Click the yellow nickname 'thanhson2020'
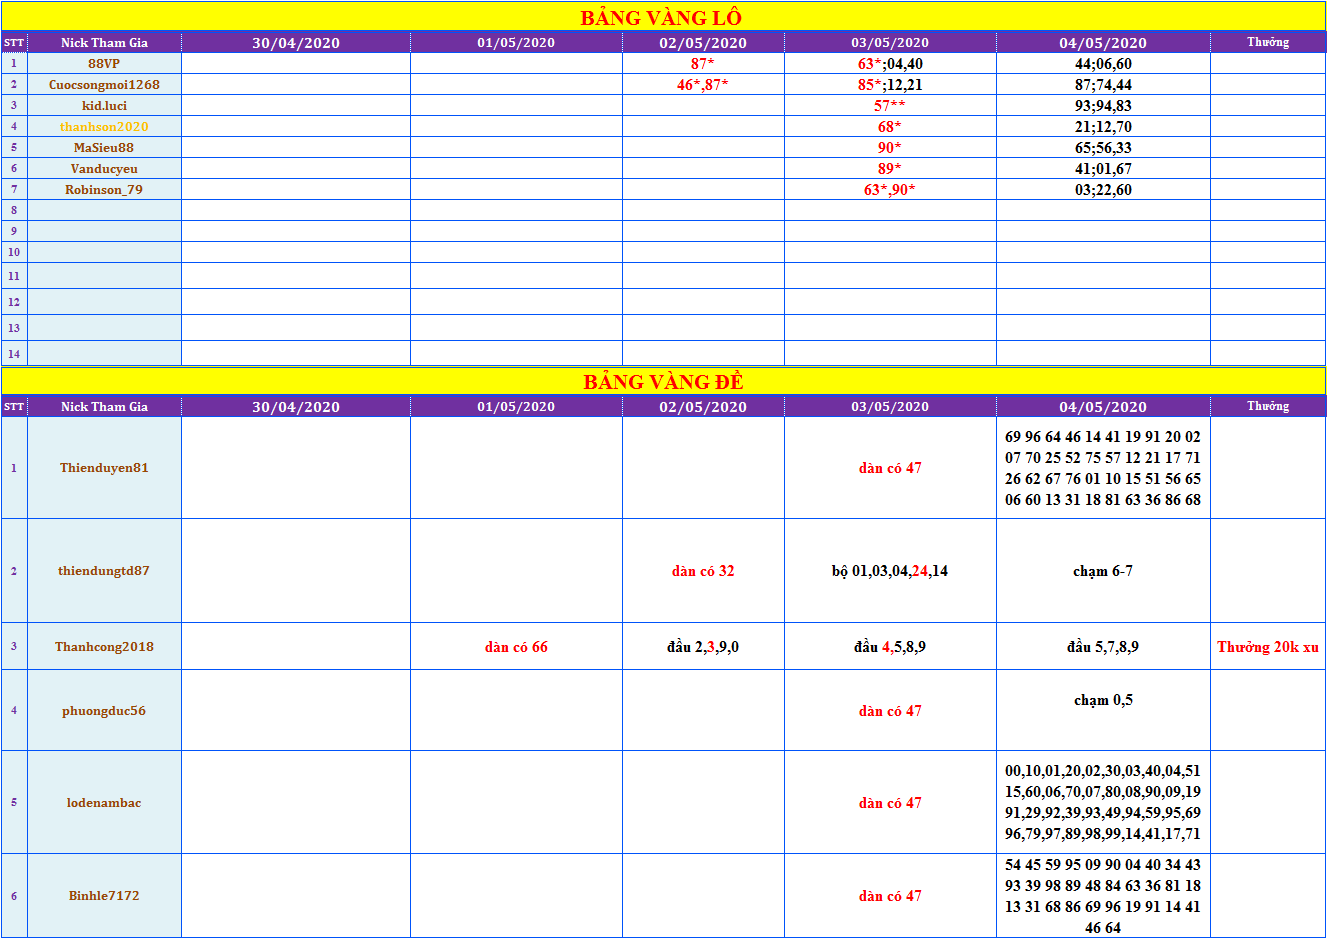This screenshot has width=1327, height=938. (104, 126)
